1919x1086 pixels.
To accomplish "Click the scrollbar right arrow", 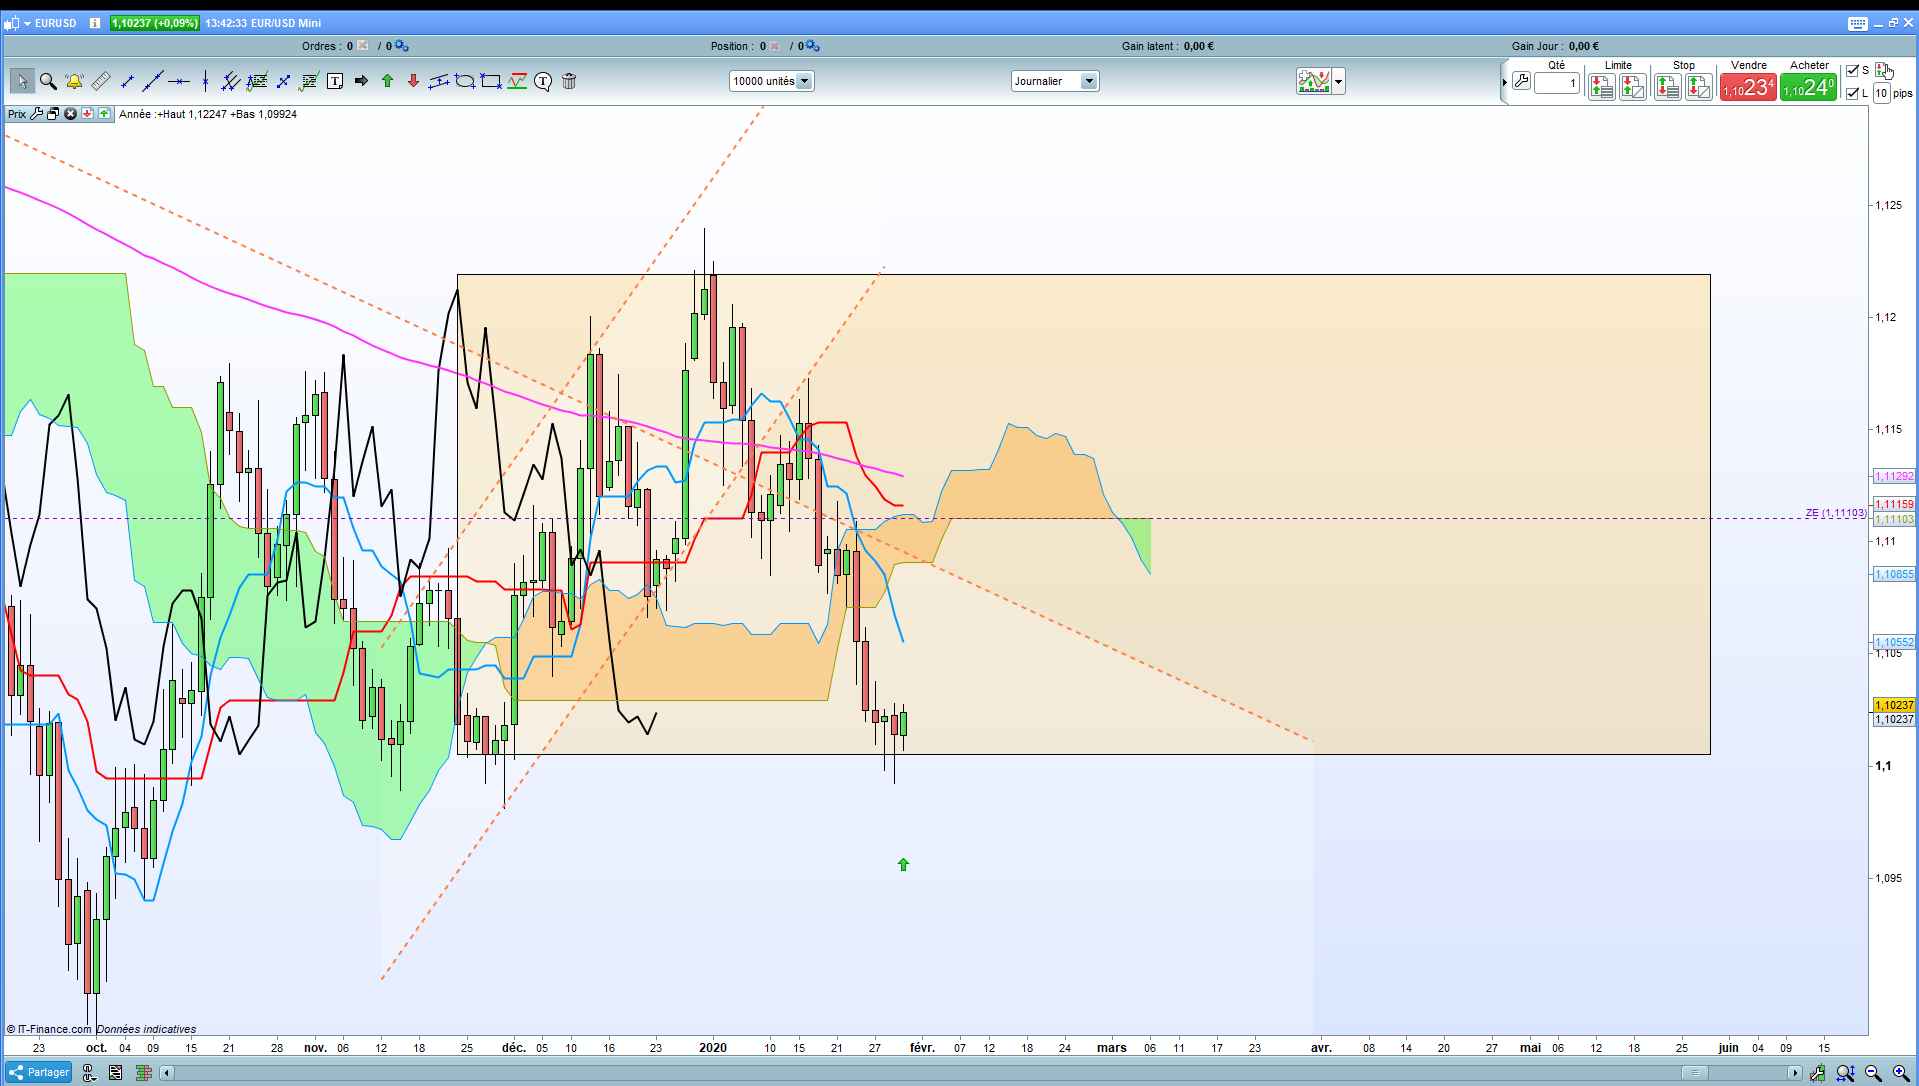I will (x=1794, y=1073).
